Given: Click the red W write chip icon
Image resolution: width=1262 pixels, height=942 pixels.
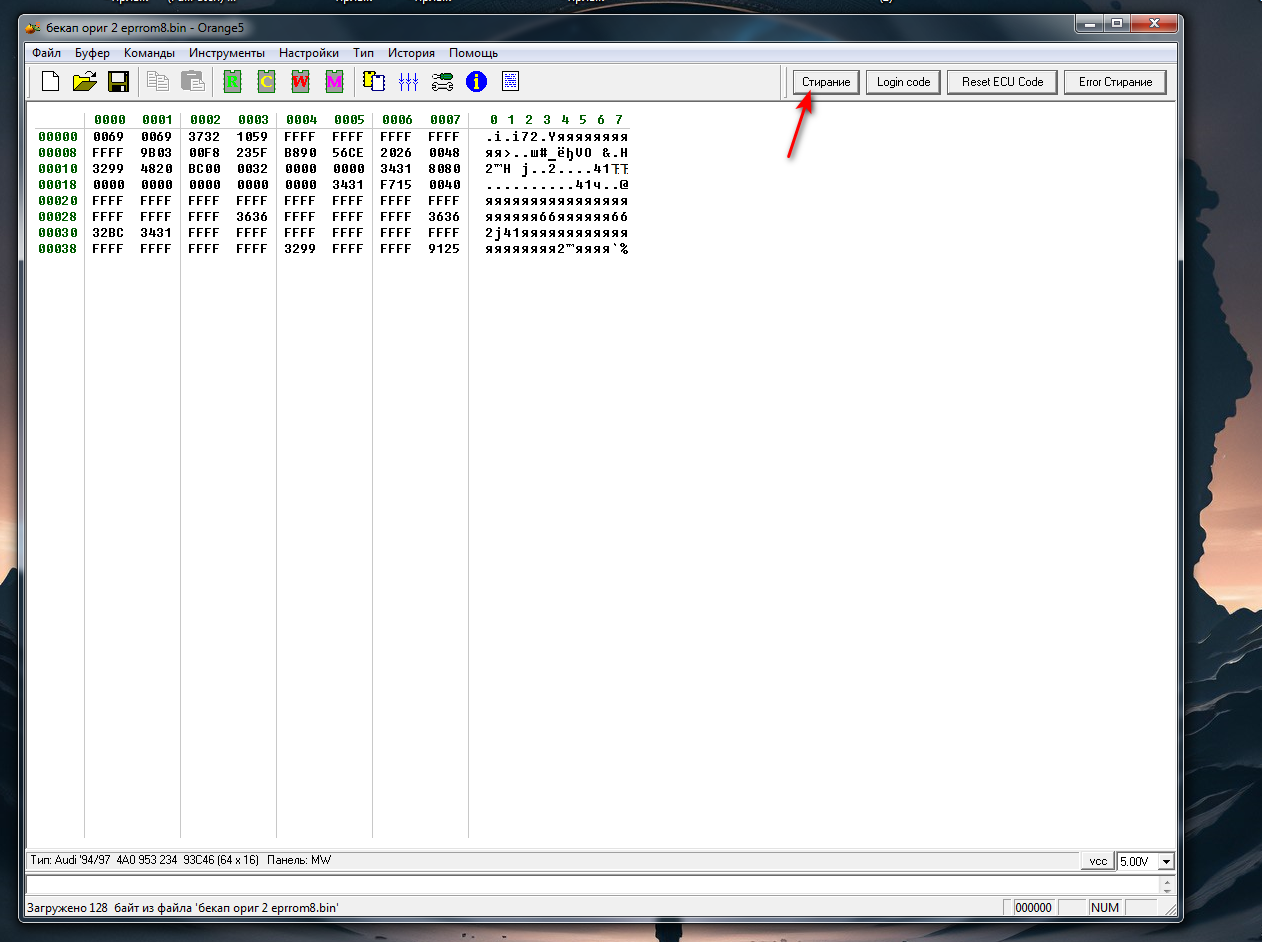Looking at the screenshot, I should point(300,82).
